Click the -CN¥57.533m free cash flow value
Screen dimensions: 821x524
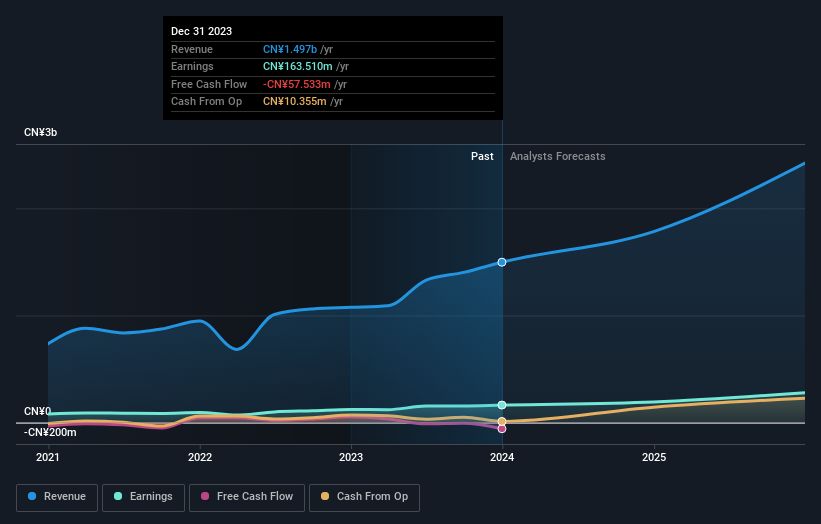tap(296, 84)
